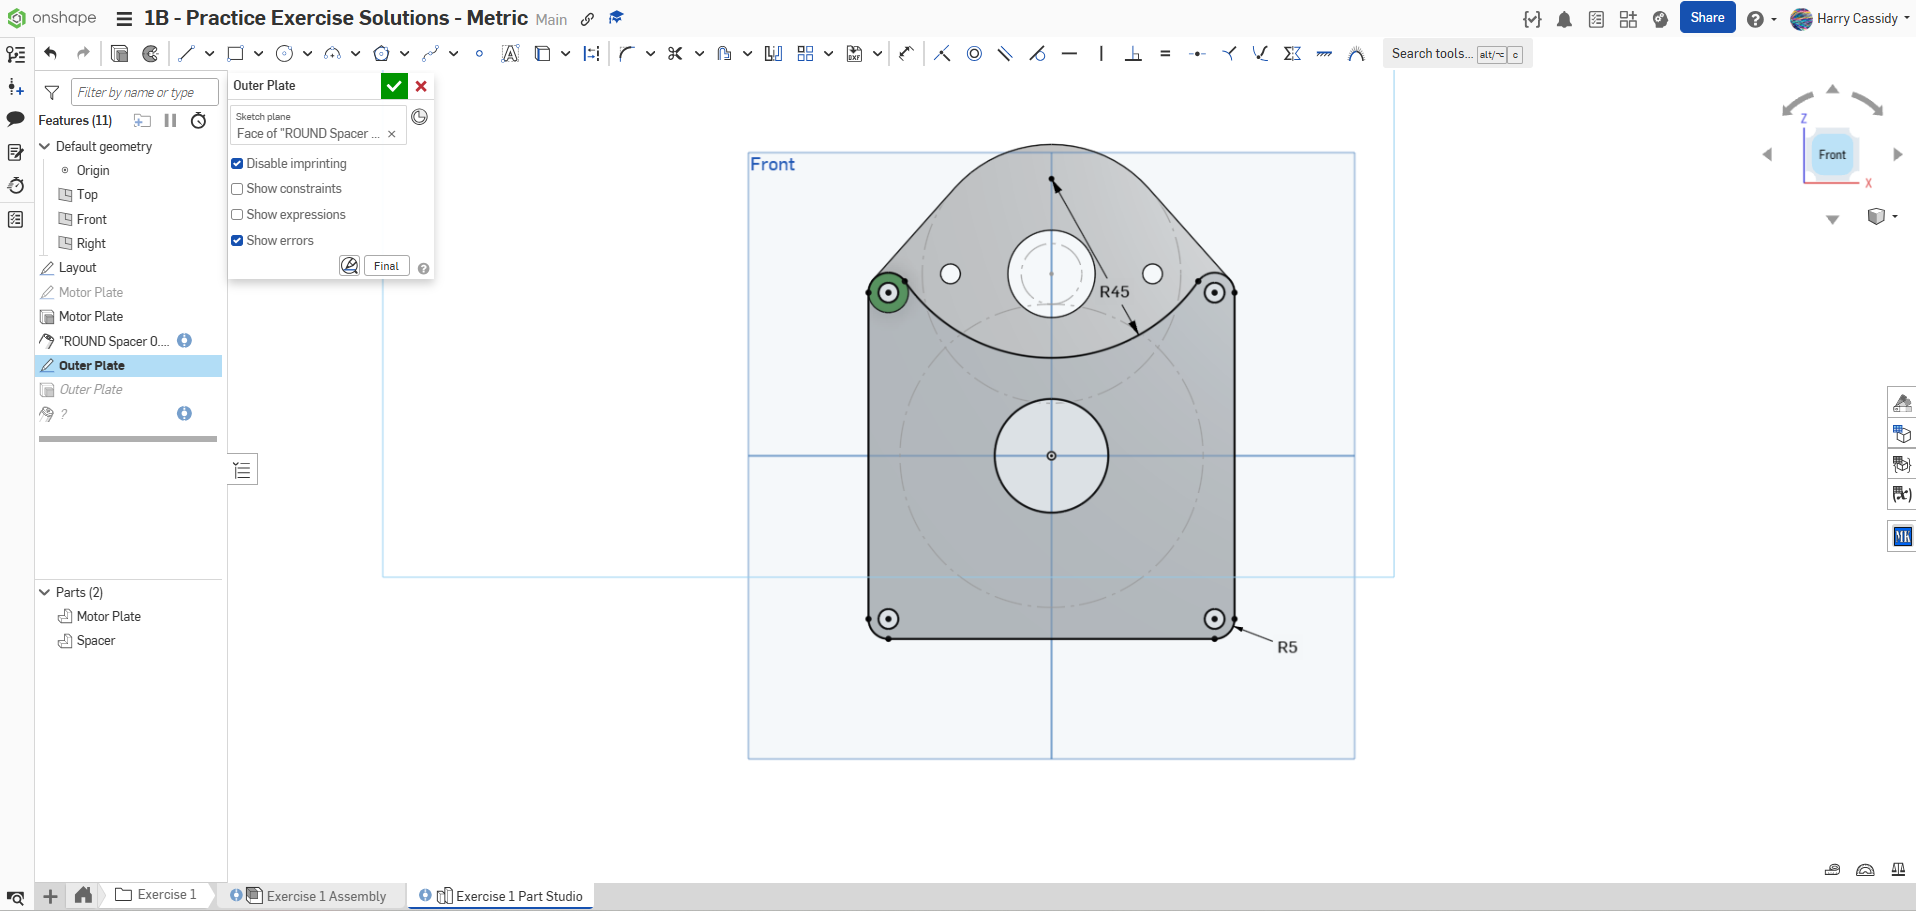The image size is (1916, 911).
Task: Open the Exercise 1 Part Studio tab
Action: point(518,896)
